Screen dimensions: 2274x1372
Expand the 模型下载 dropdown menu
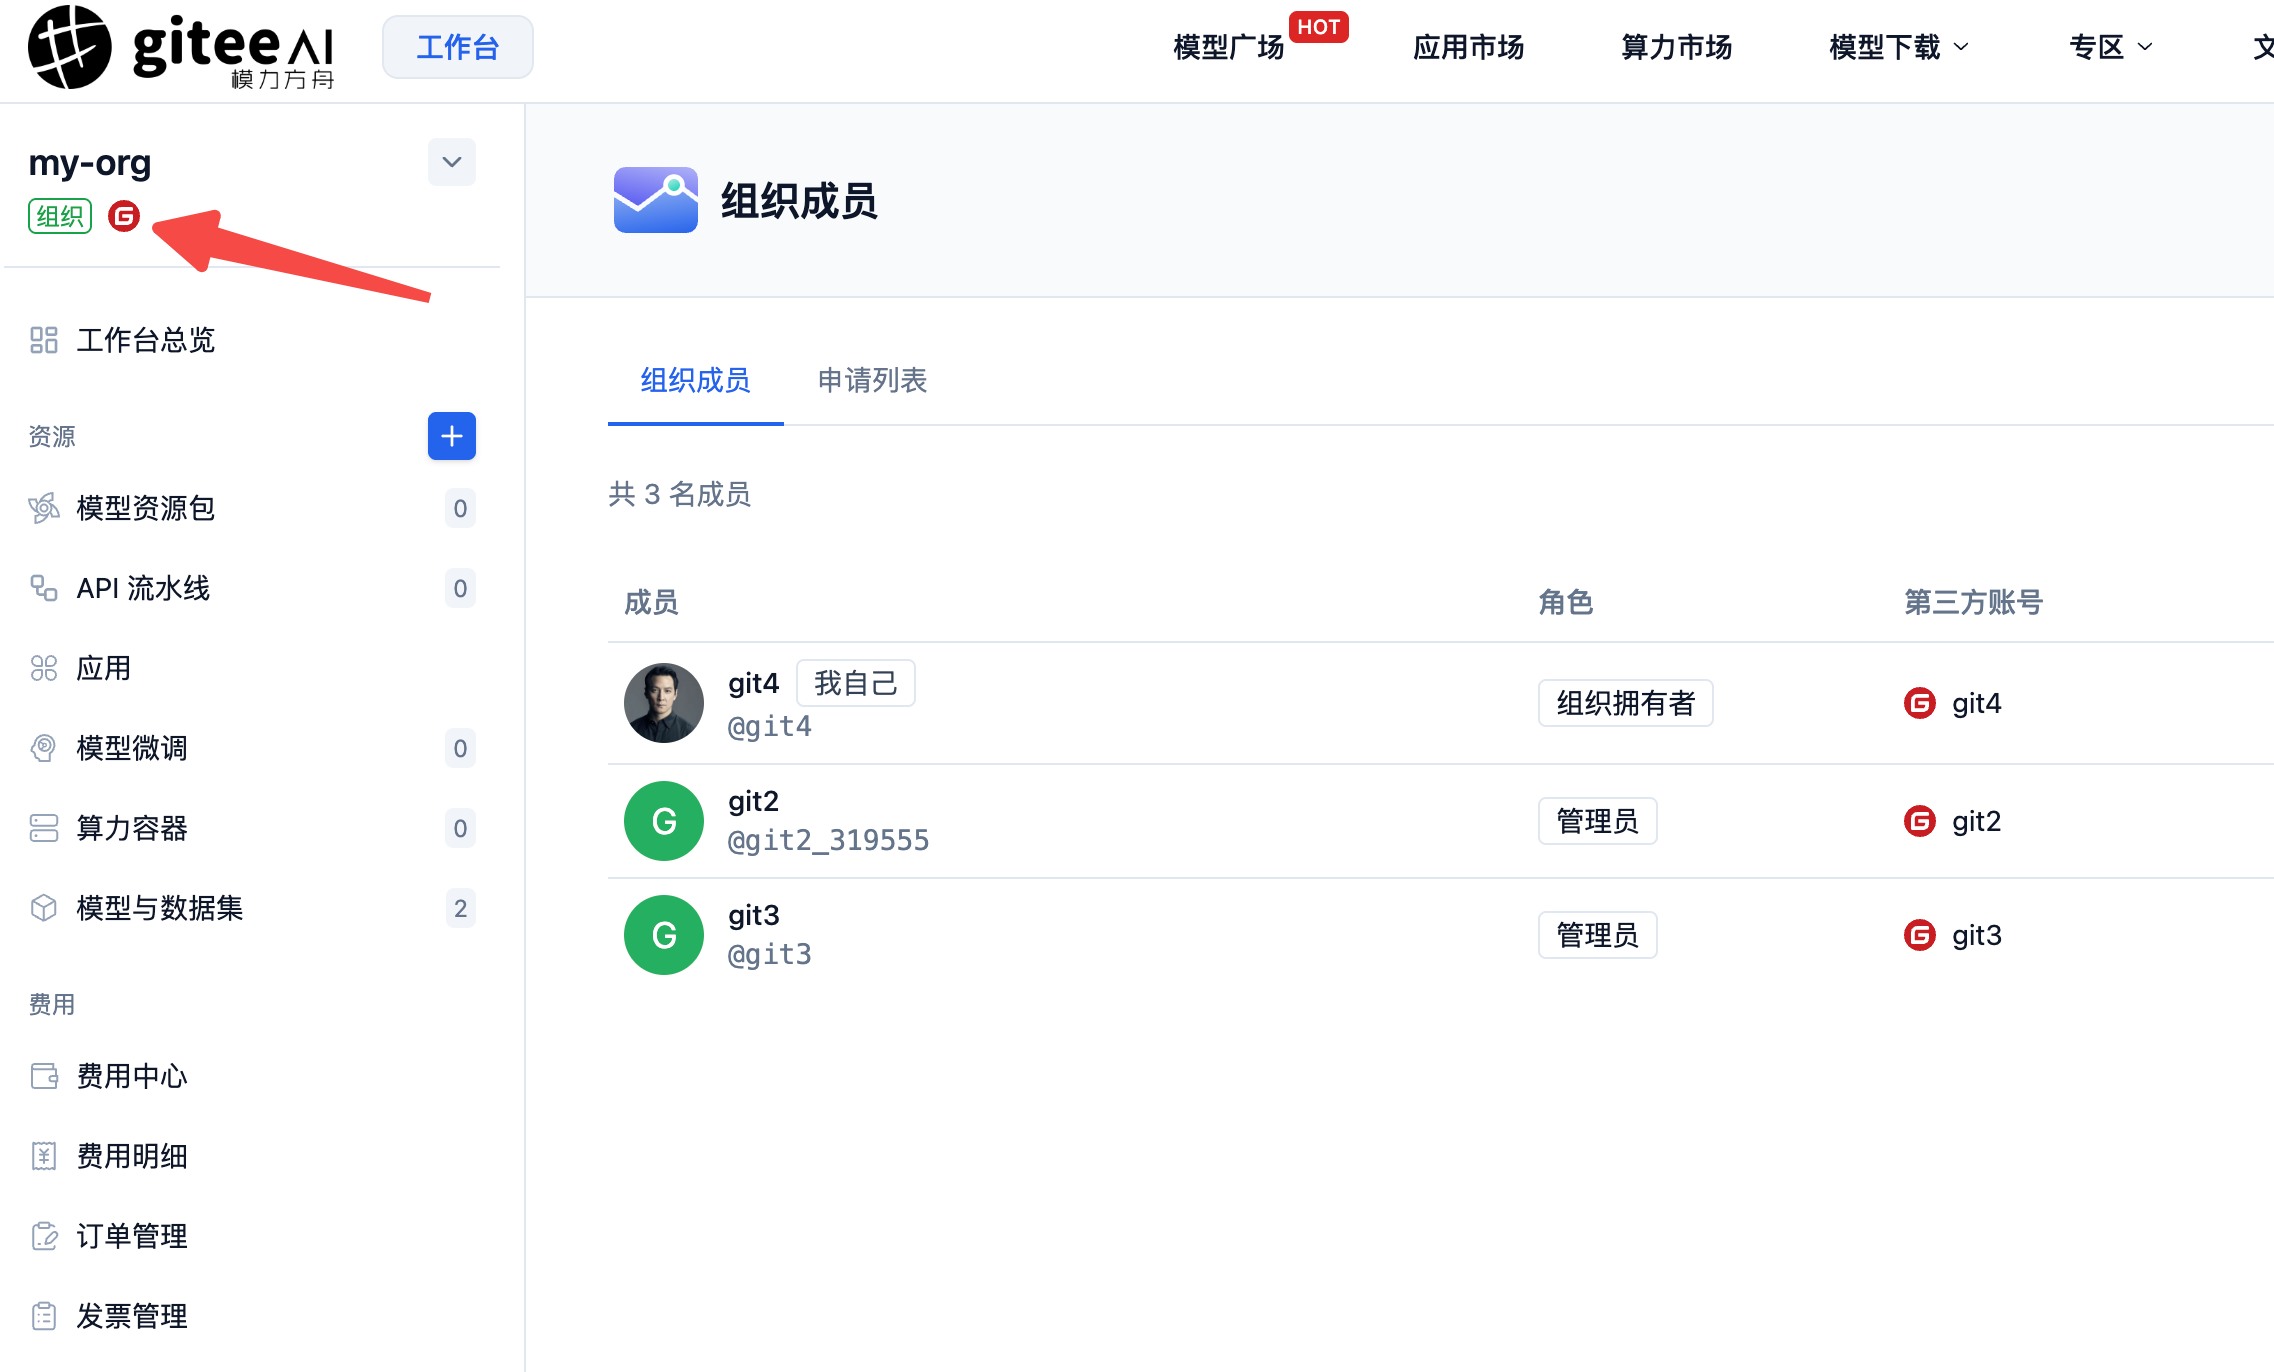(x=1899, y=47)
